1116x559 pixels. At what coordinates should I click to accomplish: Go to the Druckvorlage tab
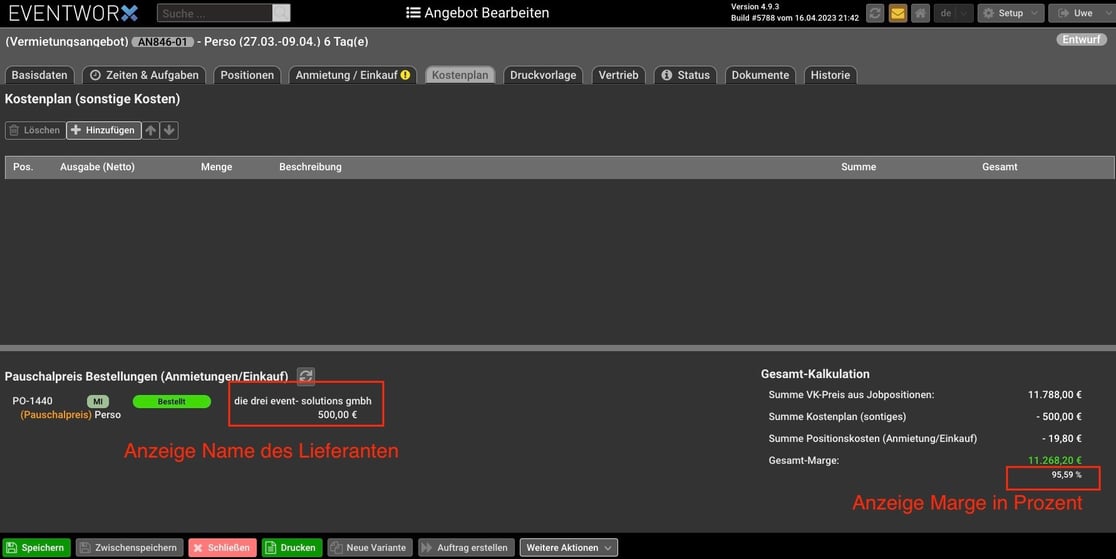click(x=543, y=75)
